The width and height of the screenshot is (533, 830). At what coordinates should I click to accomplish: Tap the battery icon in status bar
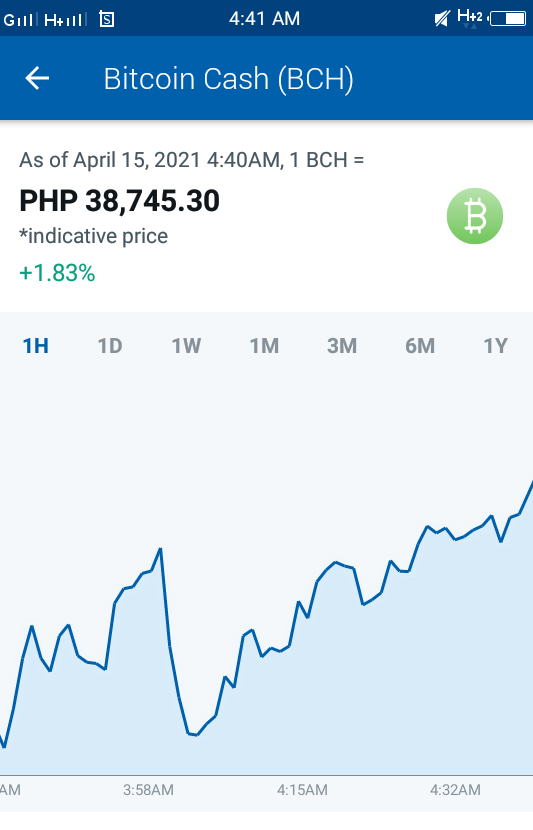[x=507, y=19]
